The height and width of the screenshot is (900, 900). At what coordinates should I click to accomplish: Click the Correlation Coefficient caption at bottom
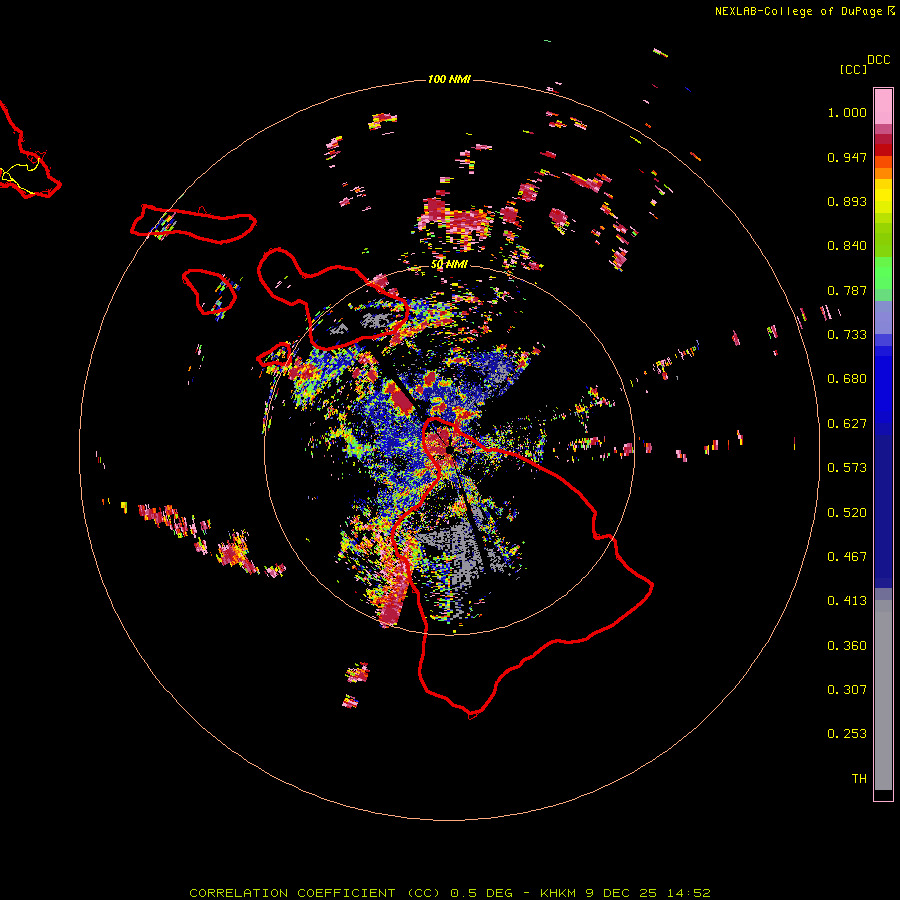(x=449, y=893)
